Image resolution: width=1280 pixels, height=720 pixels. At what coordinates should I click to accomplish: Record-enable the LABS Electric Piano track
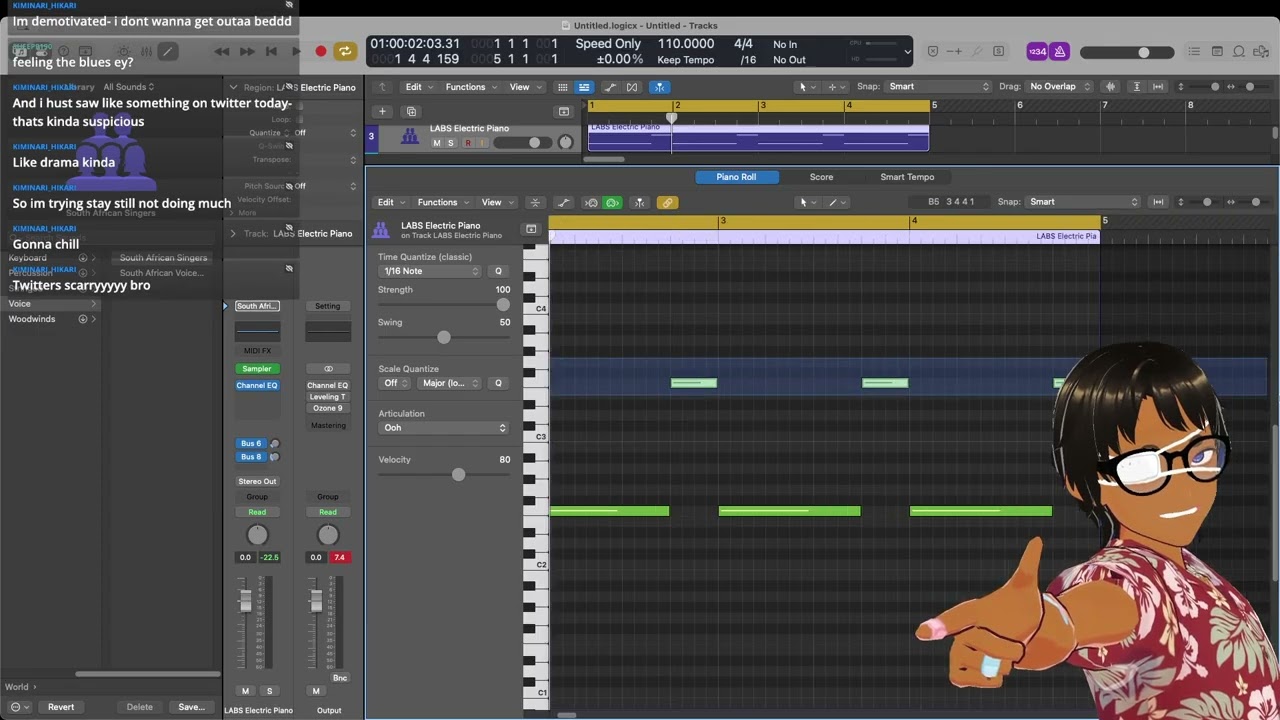pos(467,143)
